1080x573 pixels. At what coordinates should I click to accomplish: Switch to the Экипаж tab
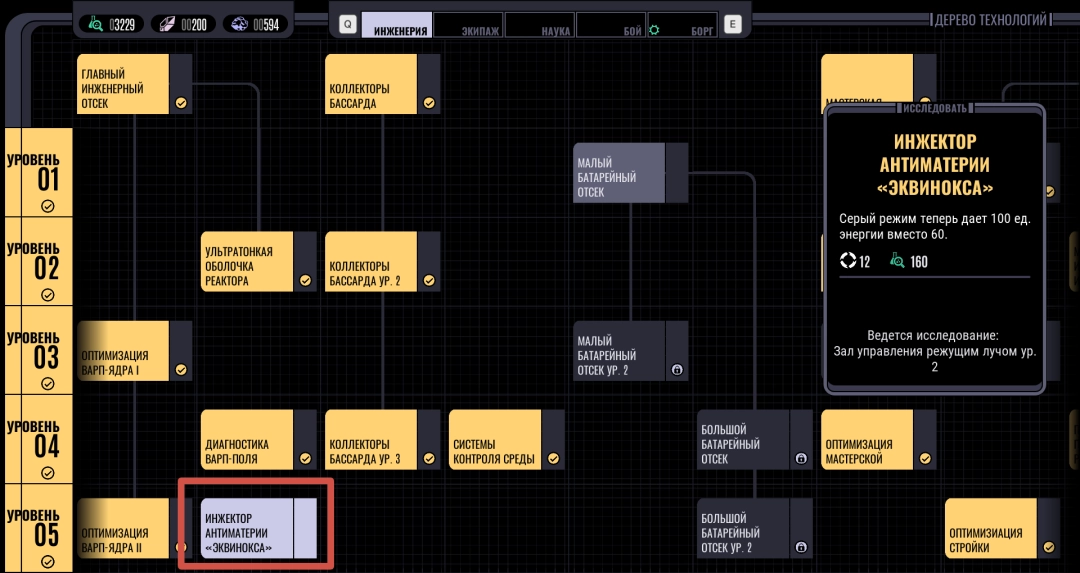pos(468,28)
